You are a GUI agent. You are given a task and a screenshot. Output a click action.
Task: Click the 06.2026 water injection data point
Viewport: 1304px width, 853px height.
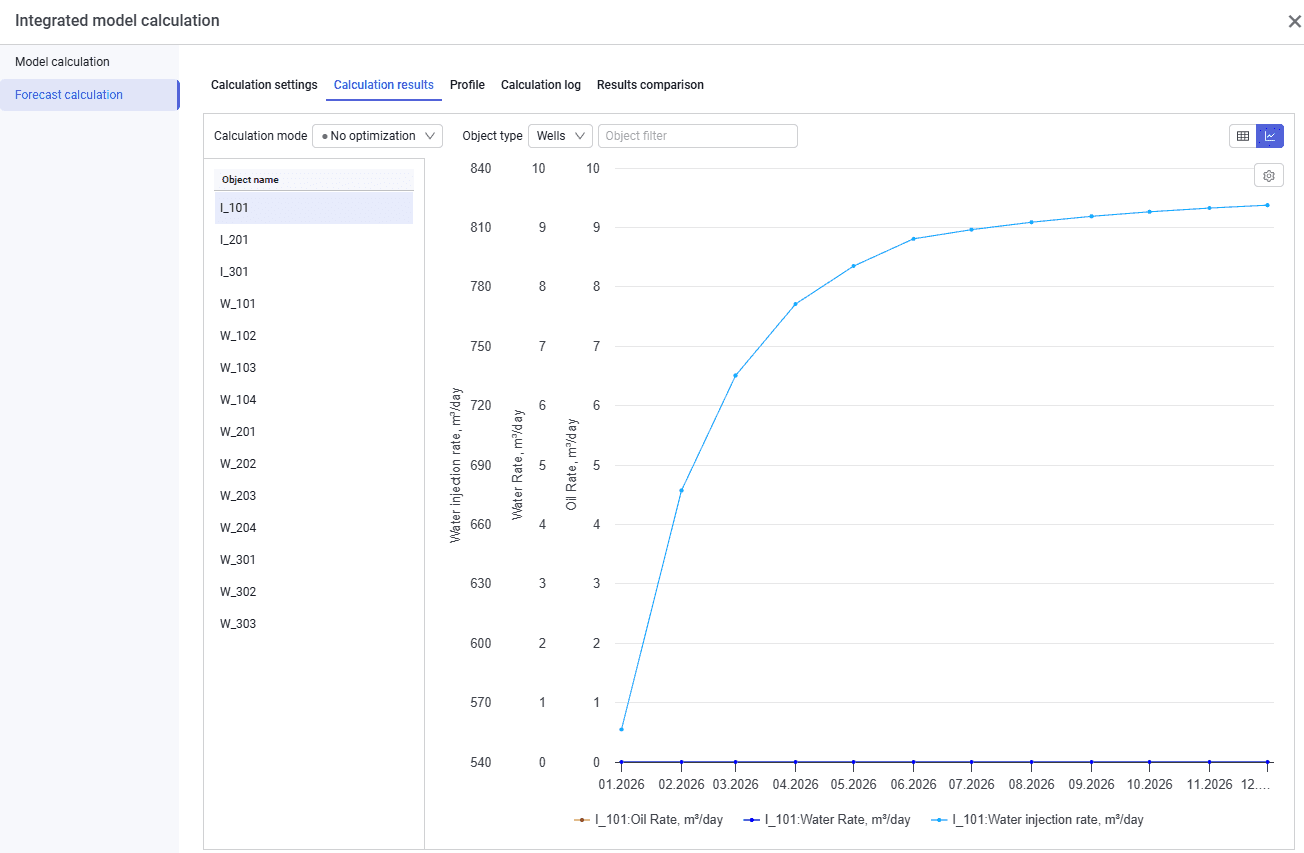point(914,239)
